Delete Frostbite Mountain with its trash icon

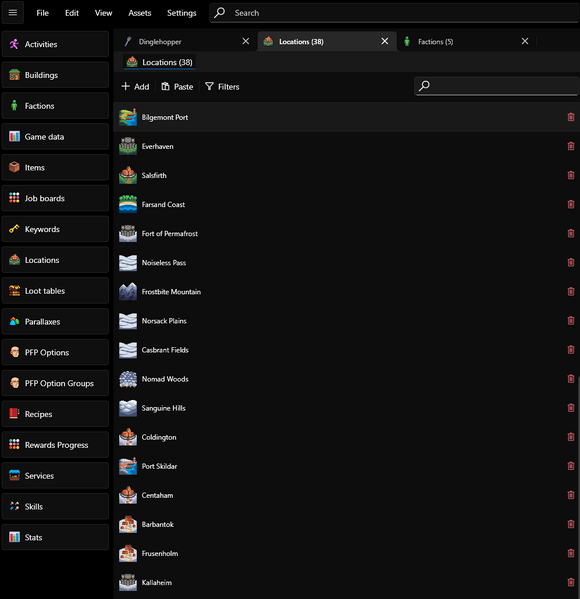point(571,291)
